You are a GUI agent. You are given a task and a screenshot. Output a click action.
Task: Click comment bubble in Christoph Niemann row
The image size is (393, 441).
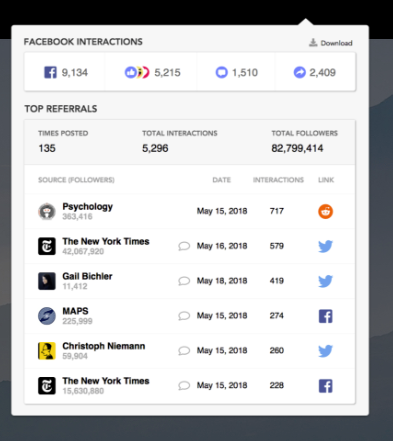(184, 351)
